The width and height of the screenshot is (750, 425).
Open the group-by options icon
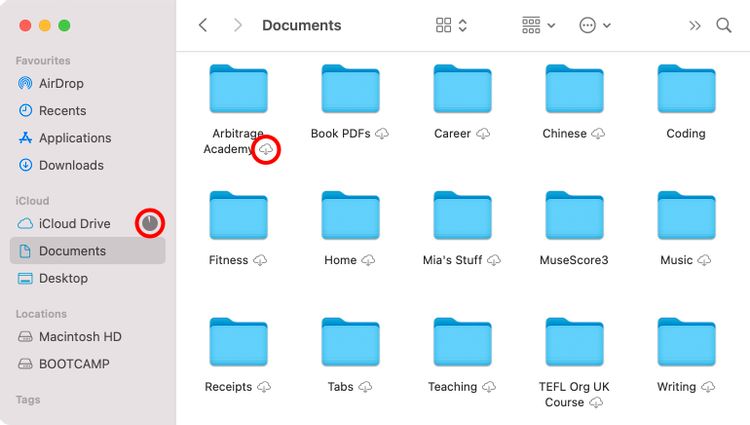pos(531,25)
